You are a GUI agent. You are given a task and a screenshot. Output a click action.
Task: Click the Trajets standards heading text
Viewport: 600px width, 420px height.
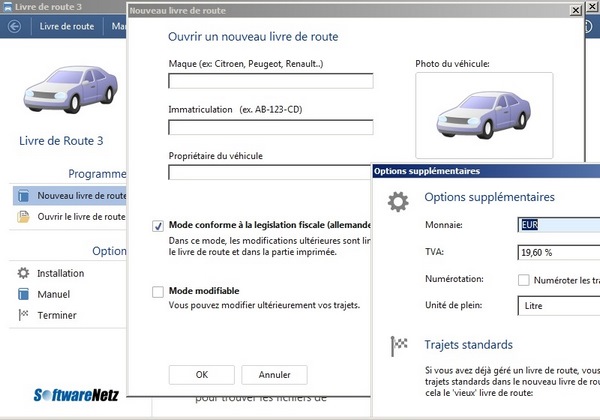tap(468, 345)
